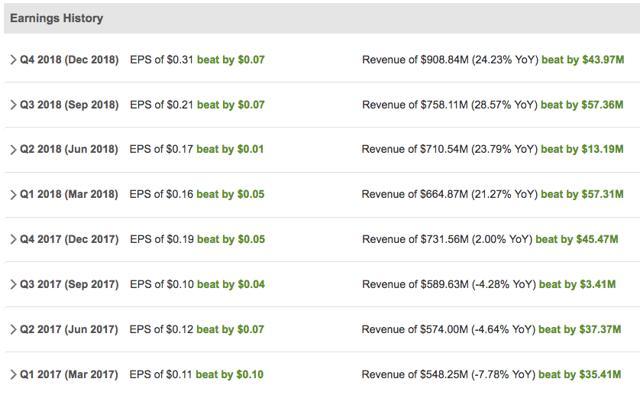Click Revenue of $589.63M beat by $3.41M
Screen dimensions: 640x395
(489, 284)
